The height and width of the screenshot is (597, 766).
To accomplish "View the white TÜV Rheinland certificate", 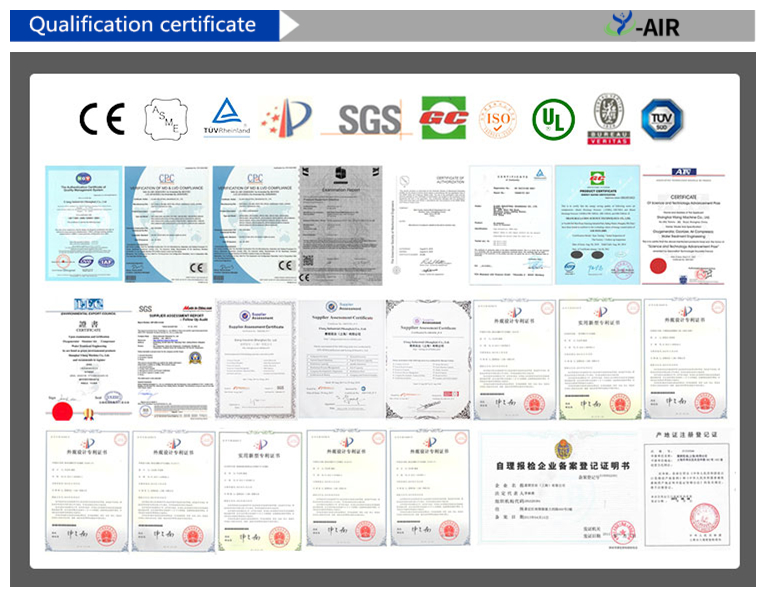I will [x=511, y=225].
